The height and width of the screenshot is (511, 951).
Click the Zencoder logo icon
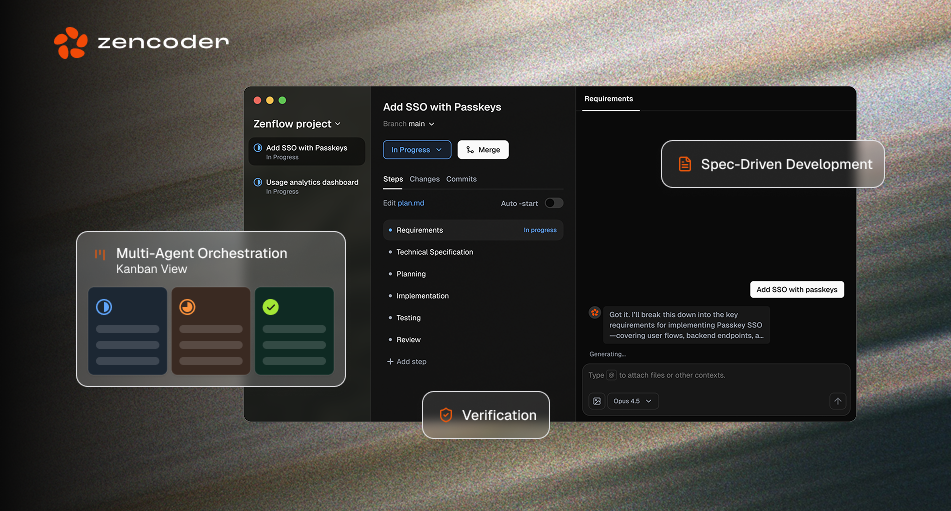pos(71,43)
